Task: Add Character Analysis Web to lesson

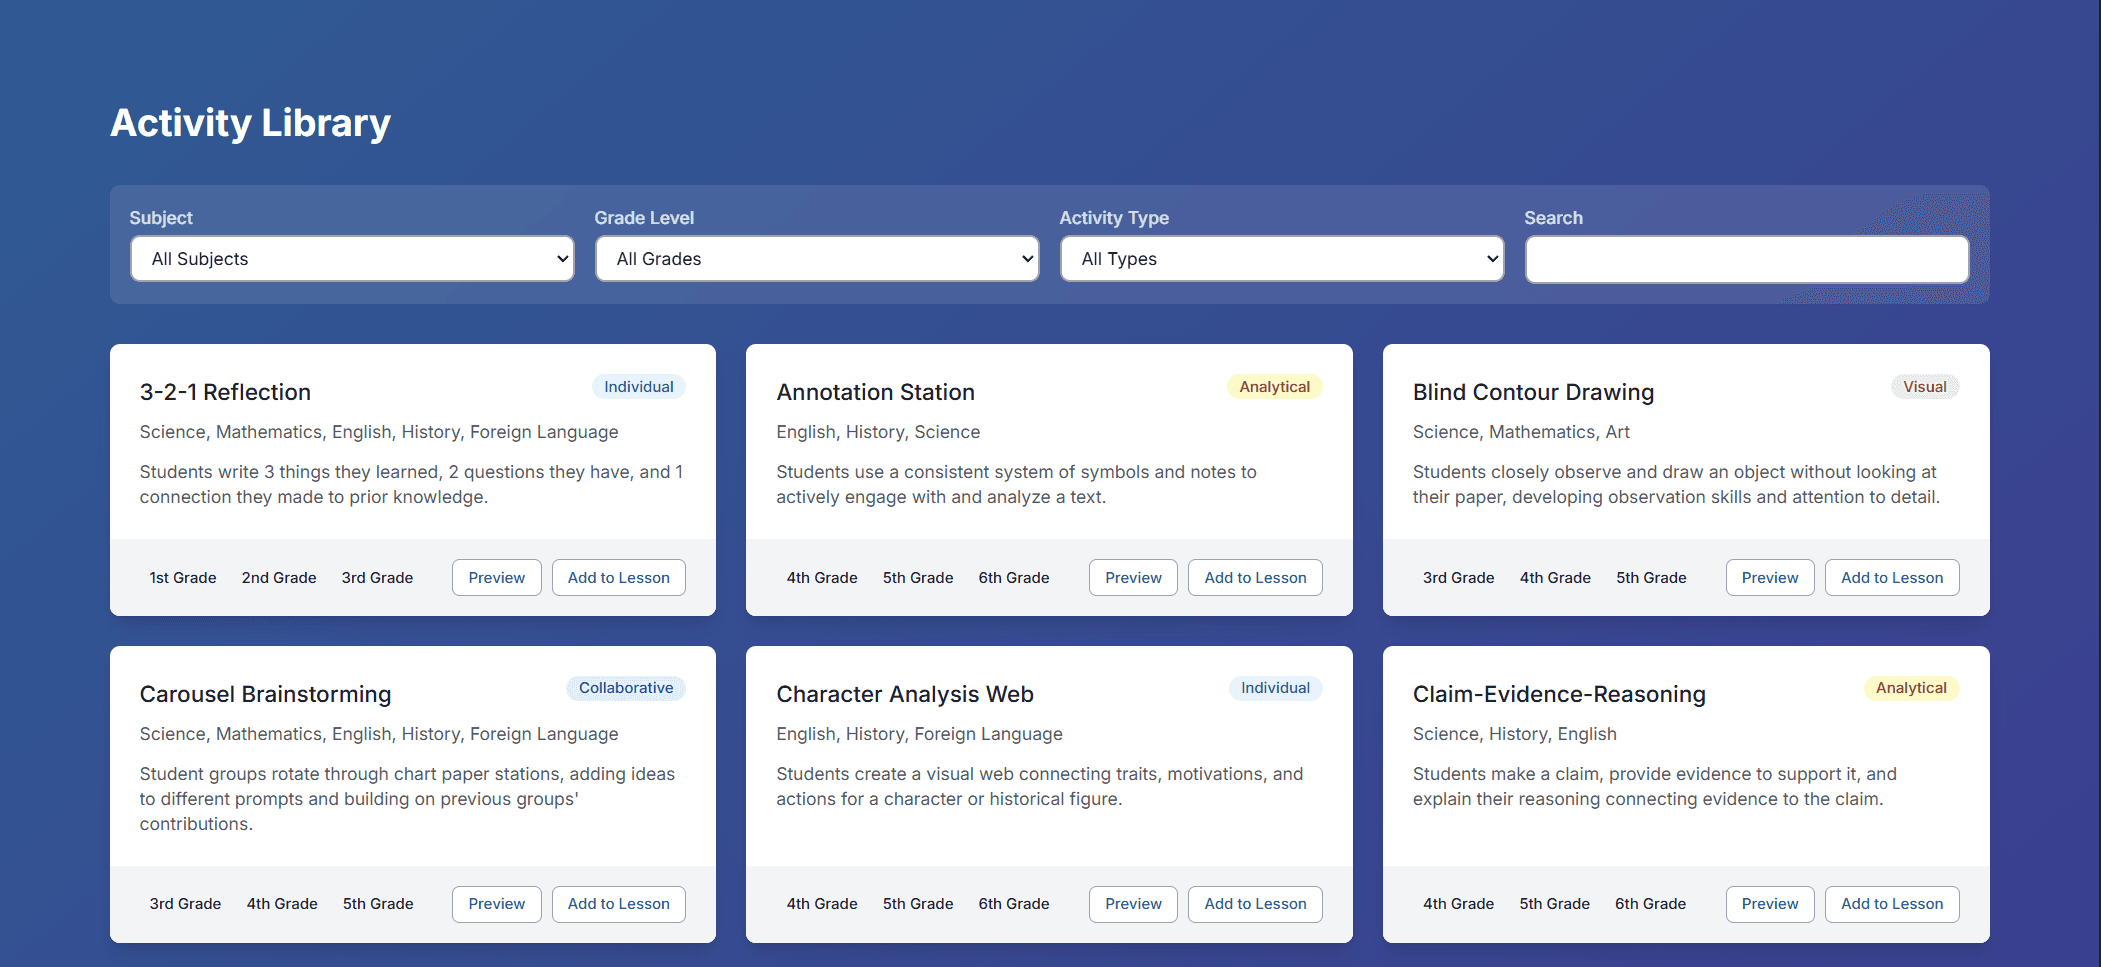Action: [x=1255, y=904]
